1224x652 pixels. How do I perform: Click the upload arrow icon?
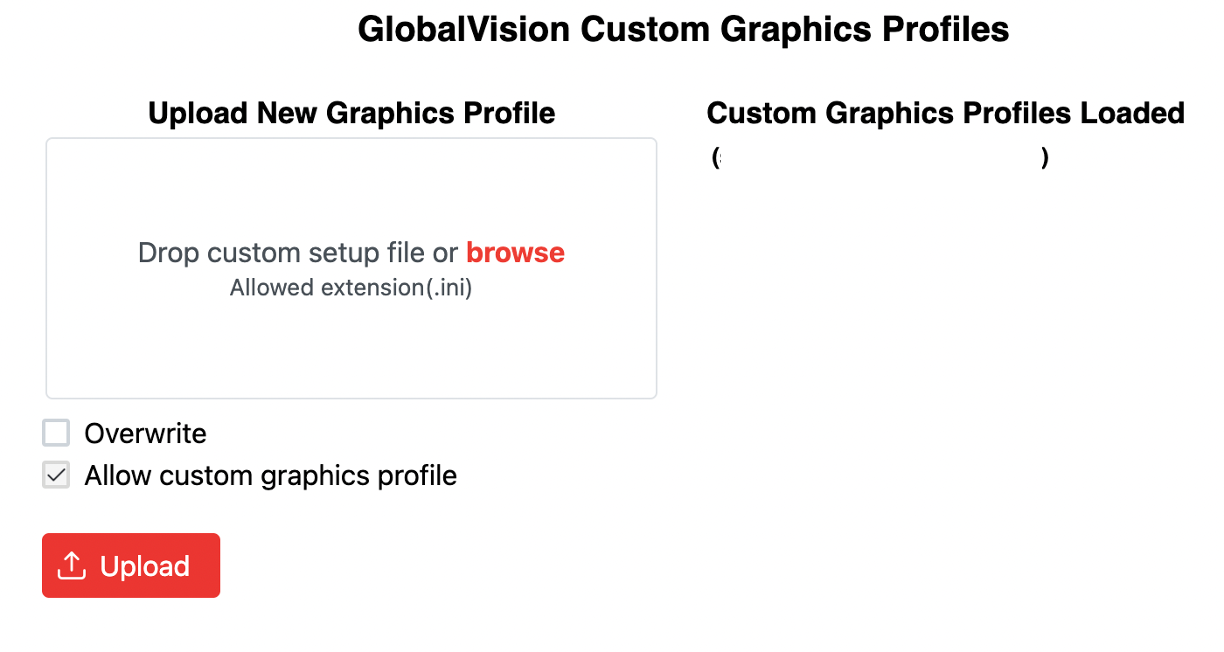(x=71, y=566)
